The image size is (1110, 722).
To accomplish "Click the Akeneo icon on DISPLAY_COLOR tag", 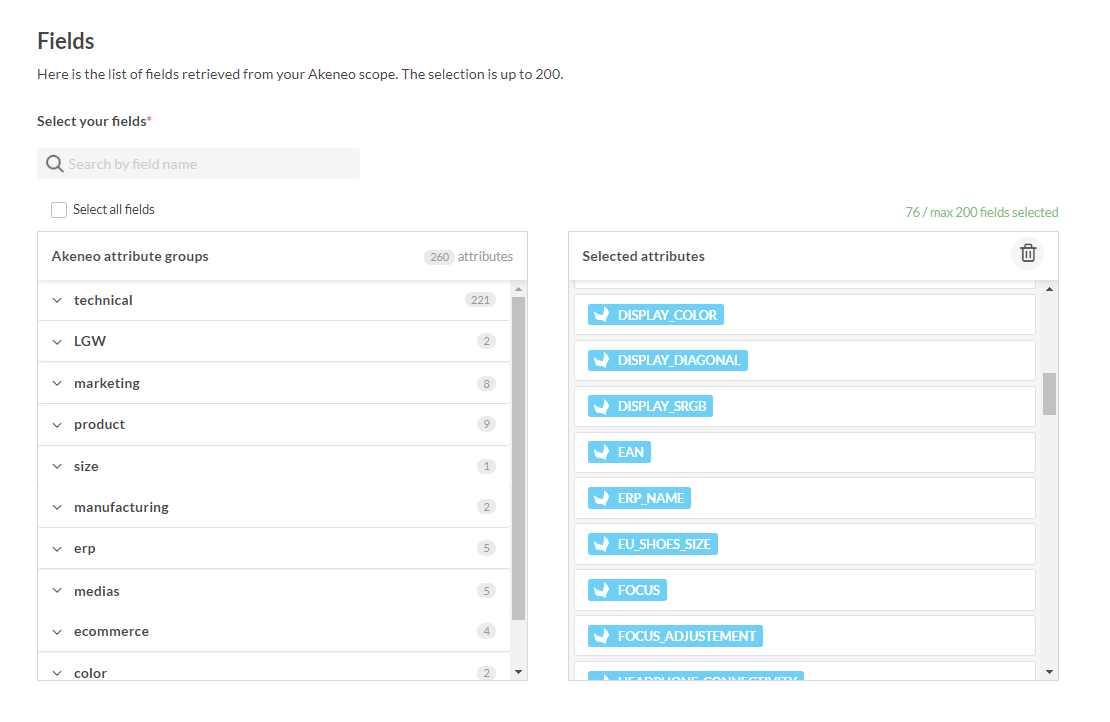I will click(601, 315).
